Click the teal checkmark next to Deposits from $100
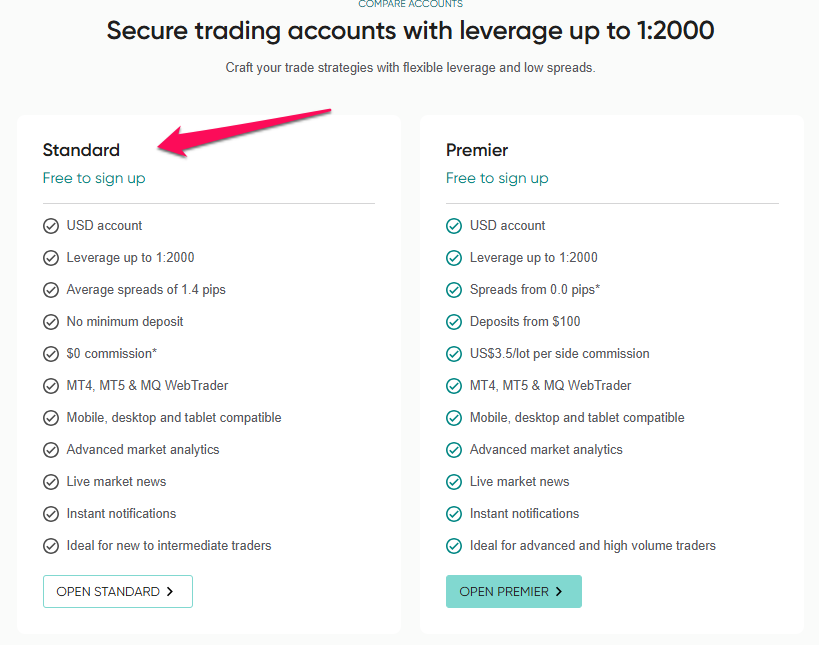The width and height of the screenshot is (819, 645). point(454,322)
